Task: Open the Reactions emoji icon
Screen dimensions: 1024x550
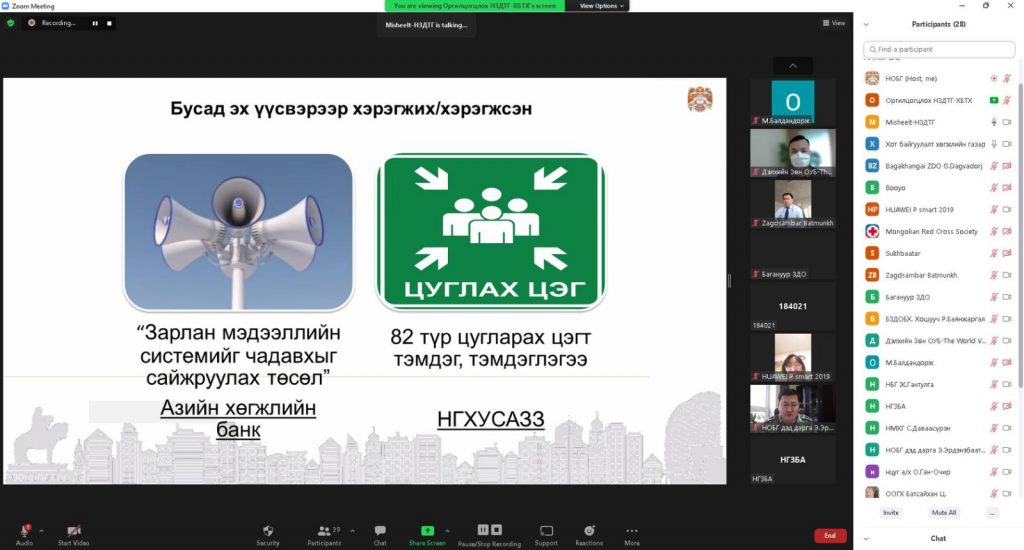Action: point(589,531)
